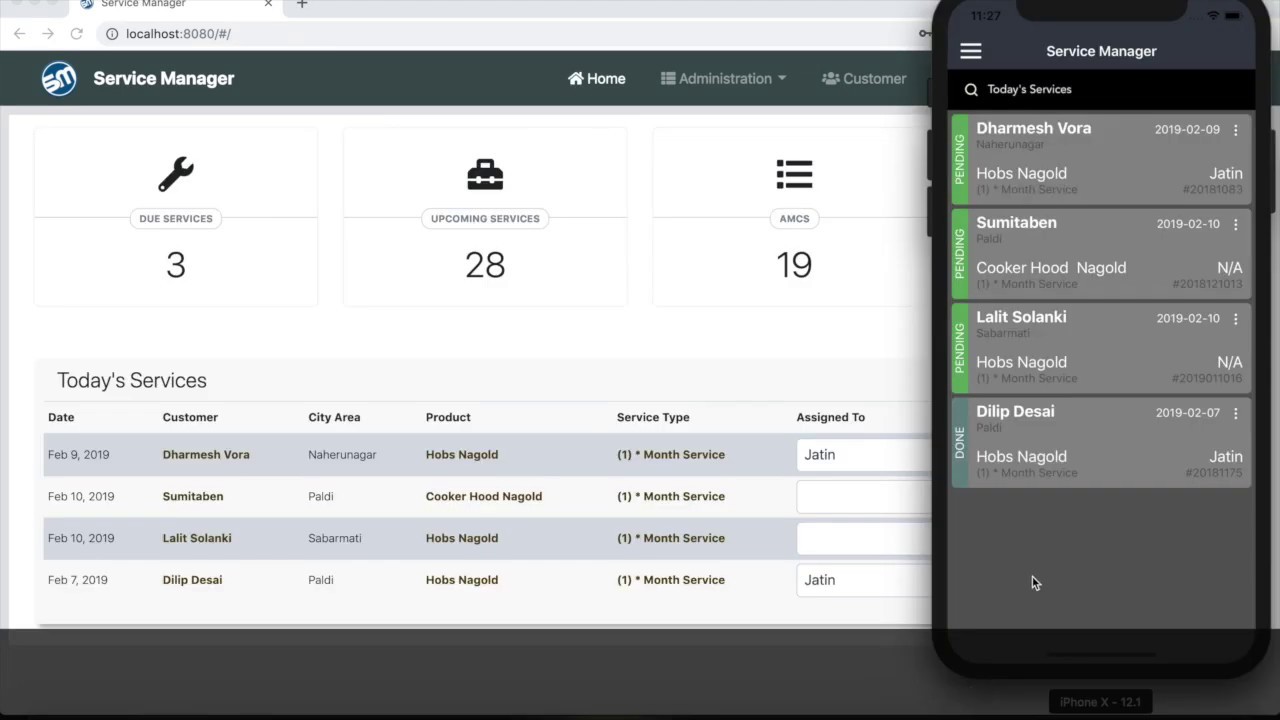Click the wrench icon for Due Services
Image resolution: width=1280 pixels, height=720 pixels.
pos(176,174)
